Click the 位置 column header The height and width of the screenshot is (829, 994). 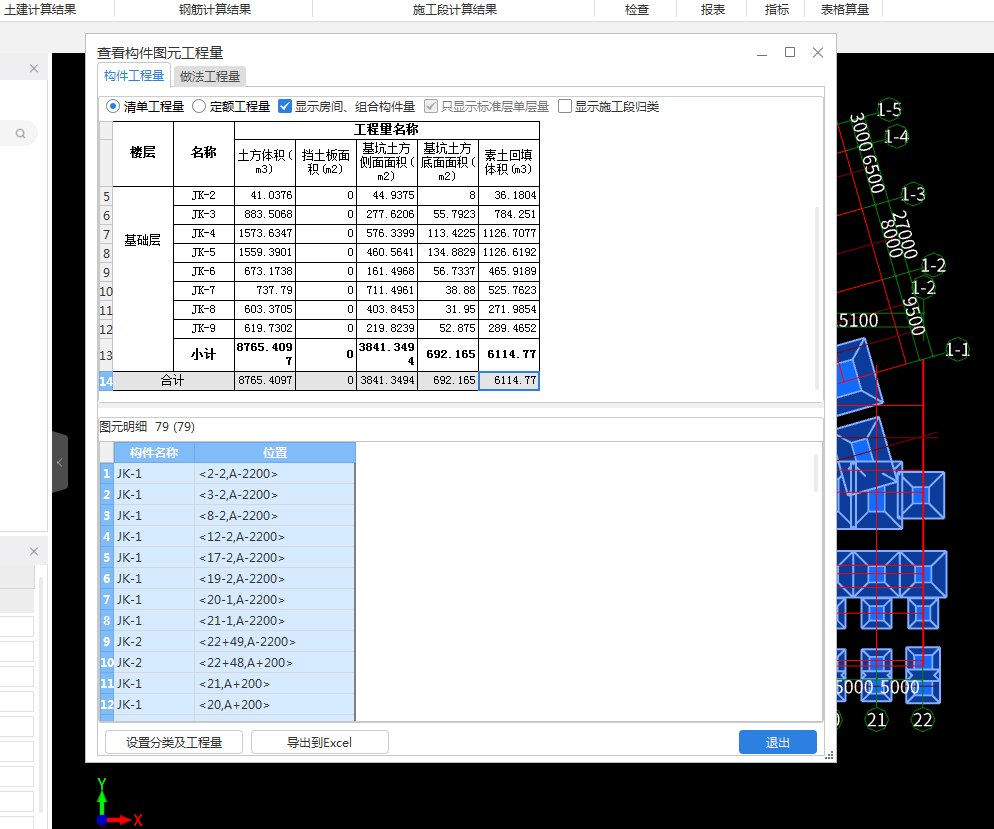pos(274,453)
